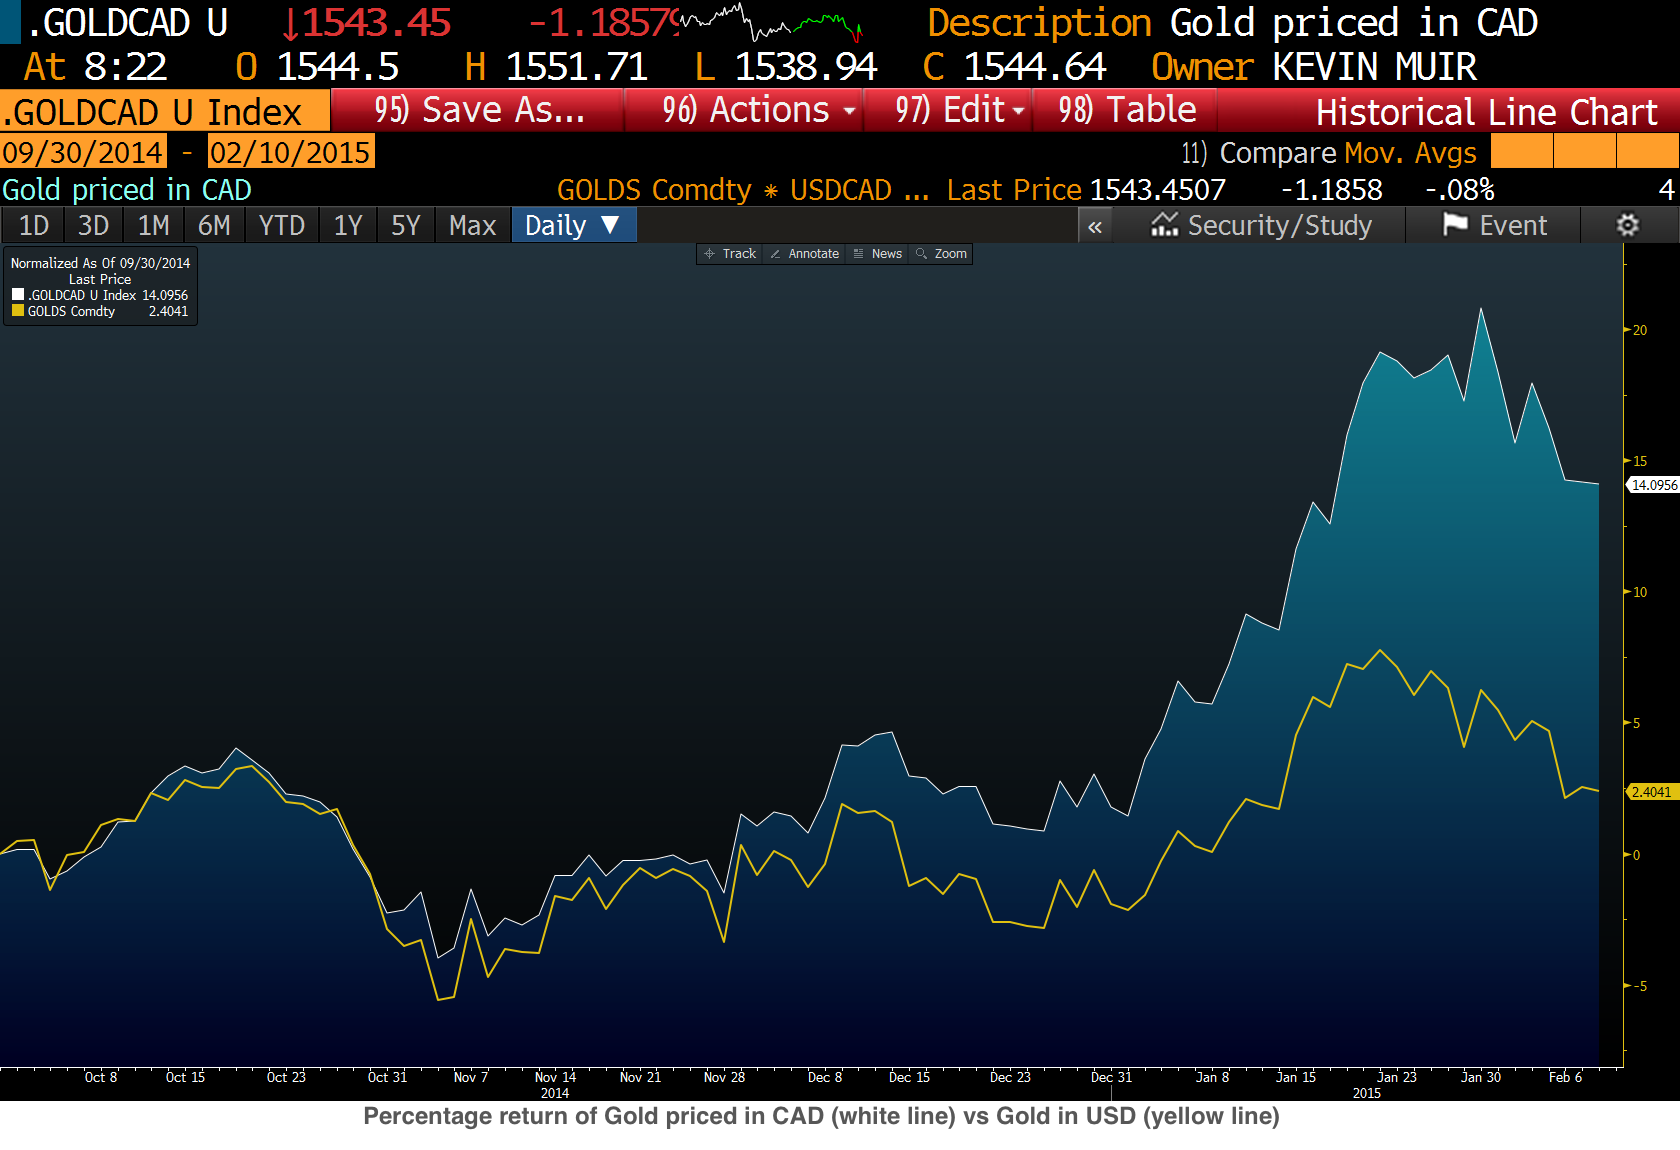Open the chart settings gear icon

pyautogui.click(x=1628, y=225)
